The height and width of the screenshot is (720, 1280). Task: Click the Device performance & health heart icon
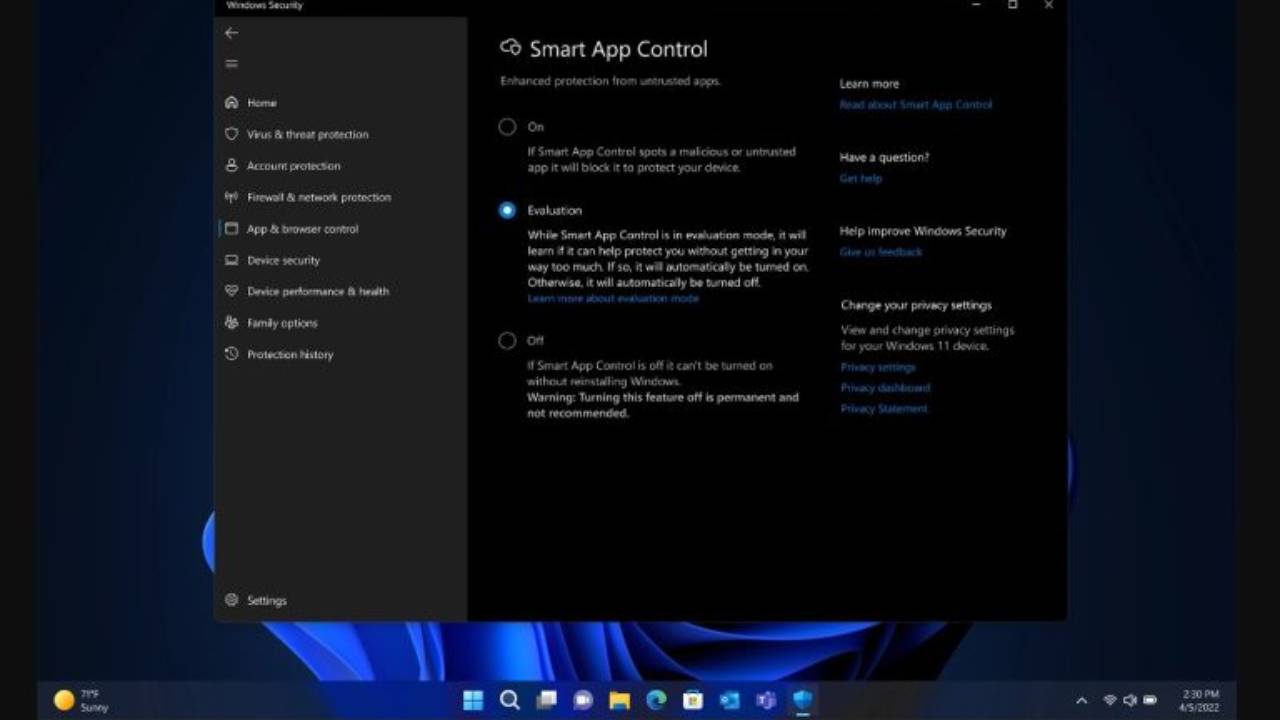tap(232, 291)
